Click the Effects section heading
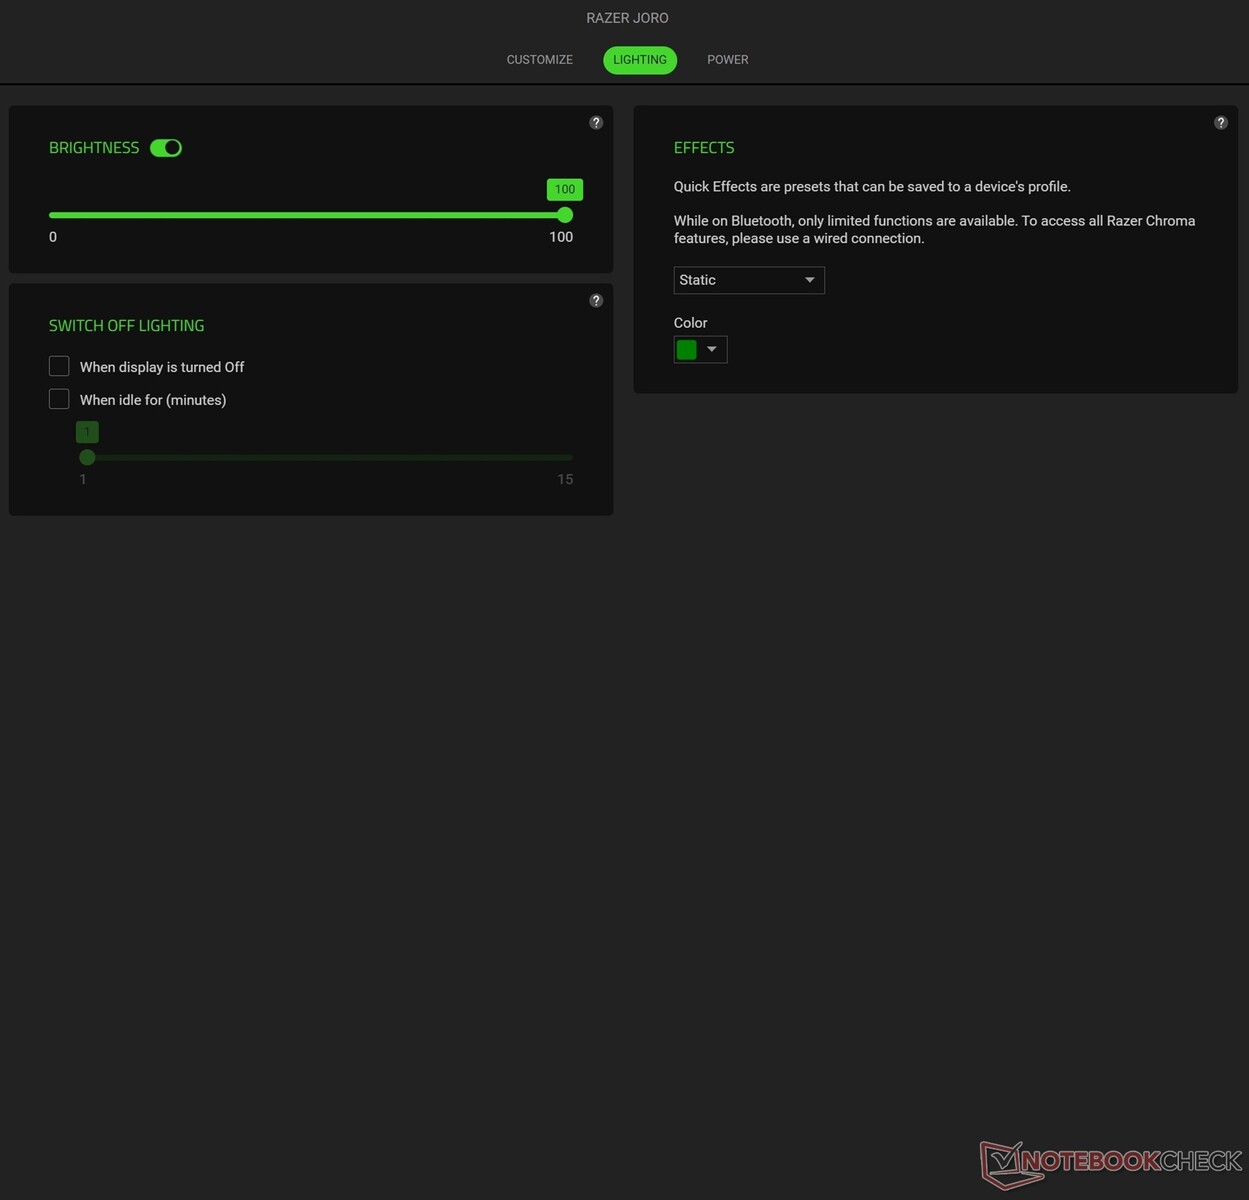This screenshot has height=1200, width=1249. click(x=704, y=148)
